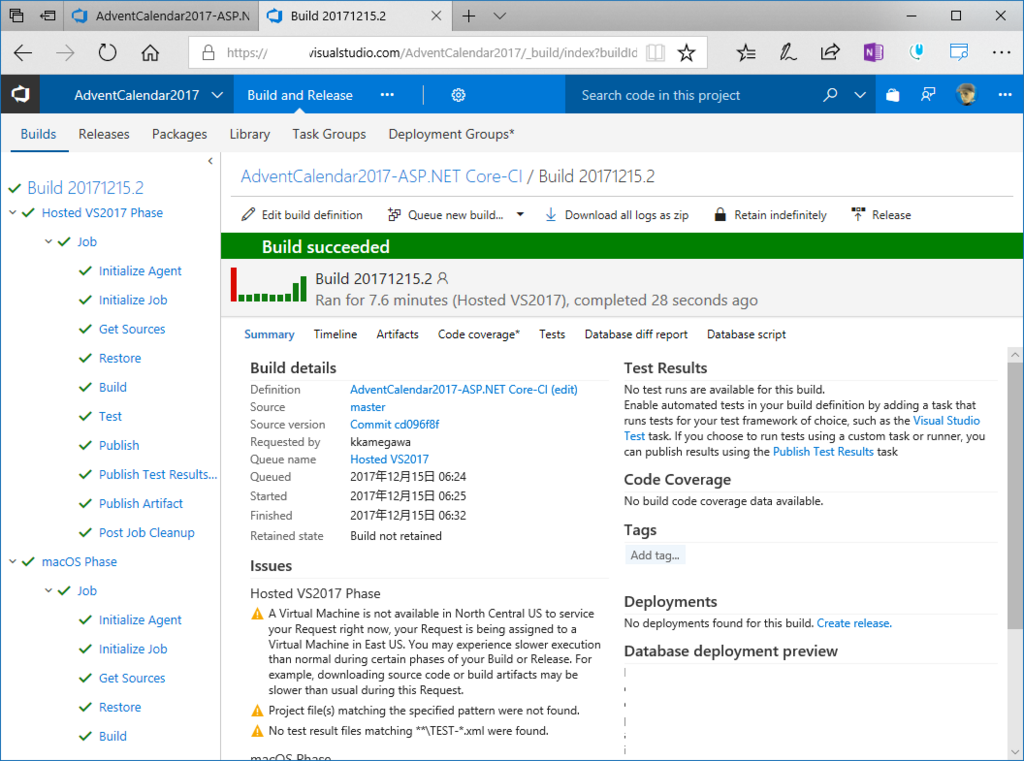Select the Publish Test Results step
This screenshot has height=761, width=1024.
point(157,475)
